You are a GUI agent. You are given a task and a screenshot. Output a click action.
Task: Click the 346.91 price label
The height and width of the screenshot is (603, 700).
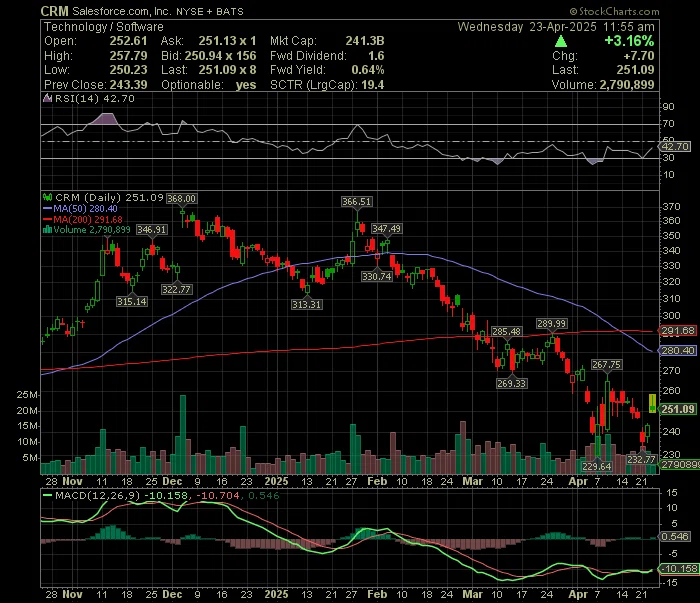[151, 230]
